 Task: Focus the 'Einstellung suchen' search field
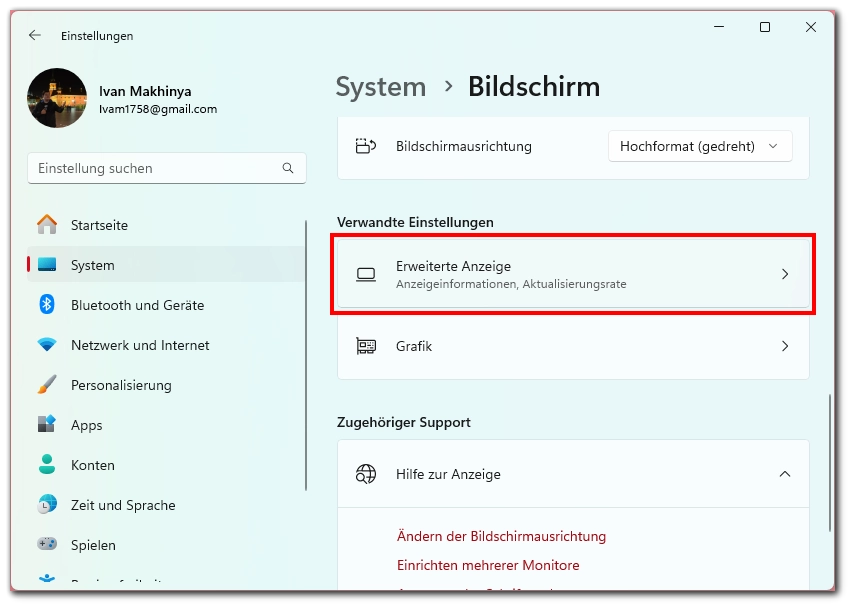tap(166, 168)
